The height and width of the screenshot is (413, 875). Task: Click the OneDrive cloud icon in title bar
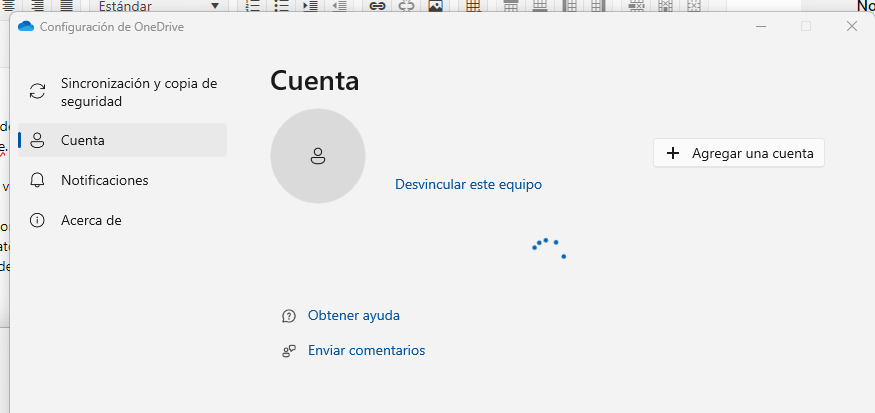click(x=26, y=26)
